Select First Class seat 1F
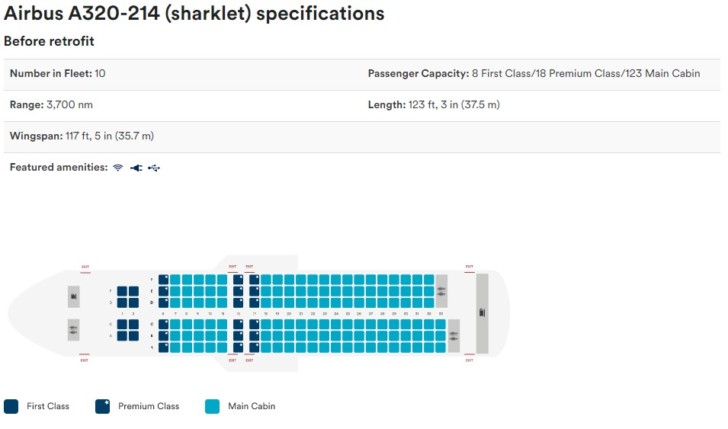This screenshot has height=429, width=728. tap(122, 292)
